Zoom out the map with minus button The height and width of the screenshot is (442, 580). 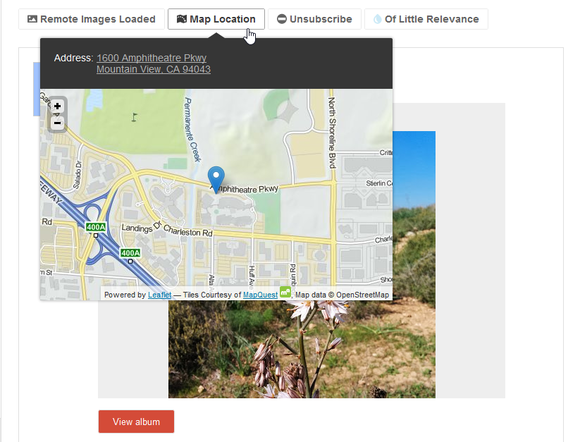click(57, 123)
